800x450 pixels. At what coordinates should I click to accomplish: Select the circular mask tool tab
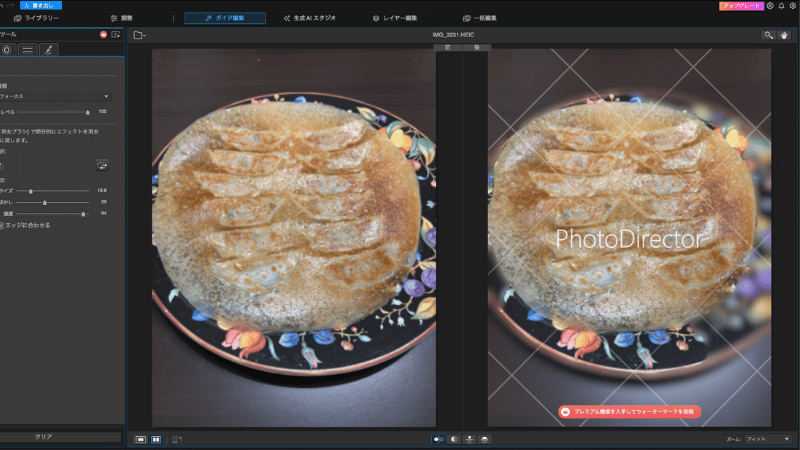[7, 49]
